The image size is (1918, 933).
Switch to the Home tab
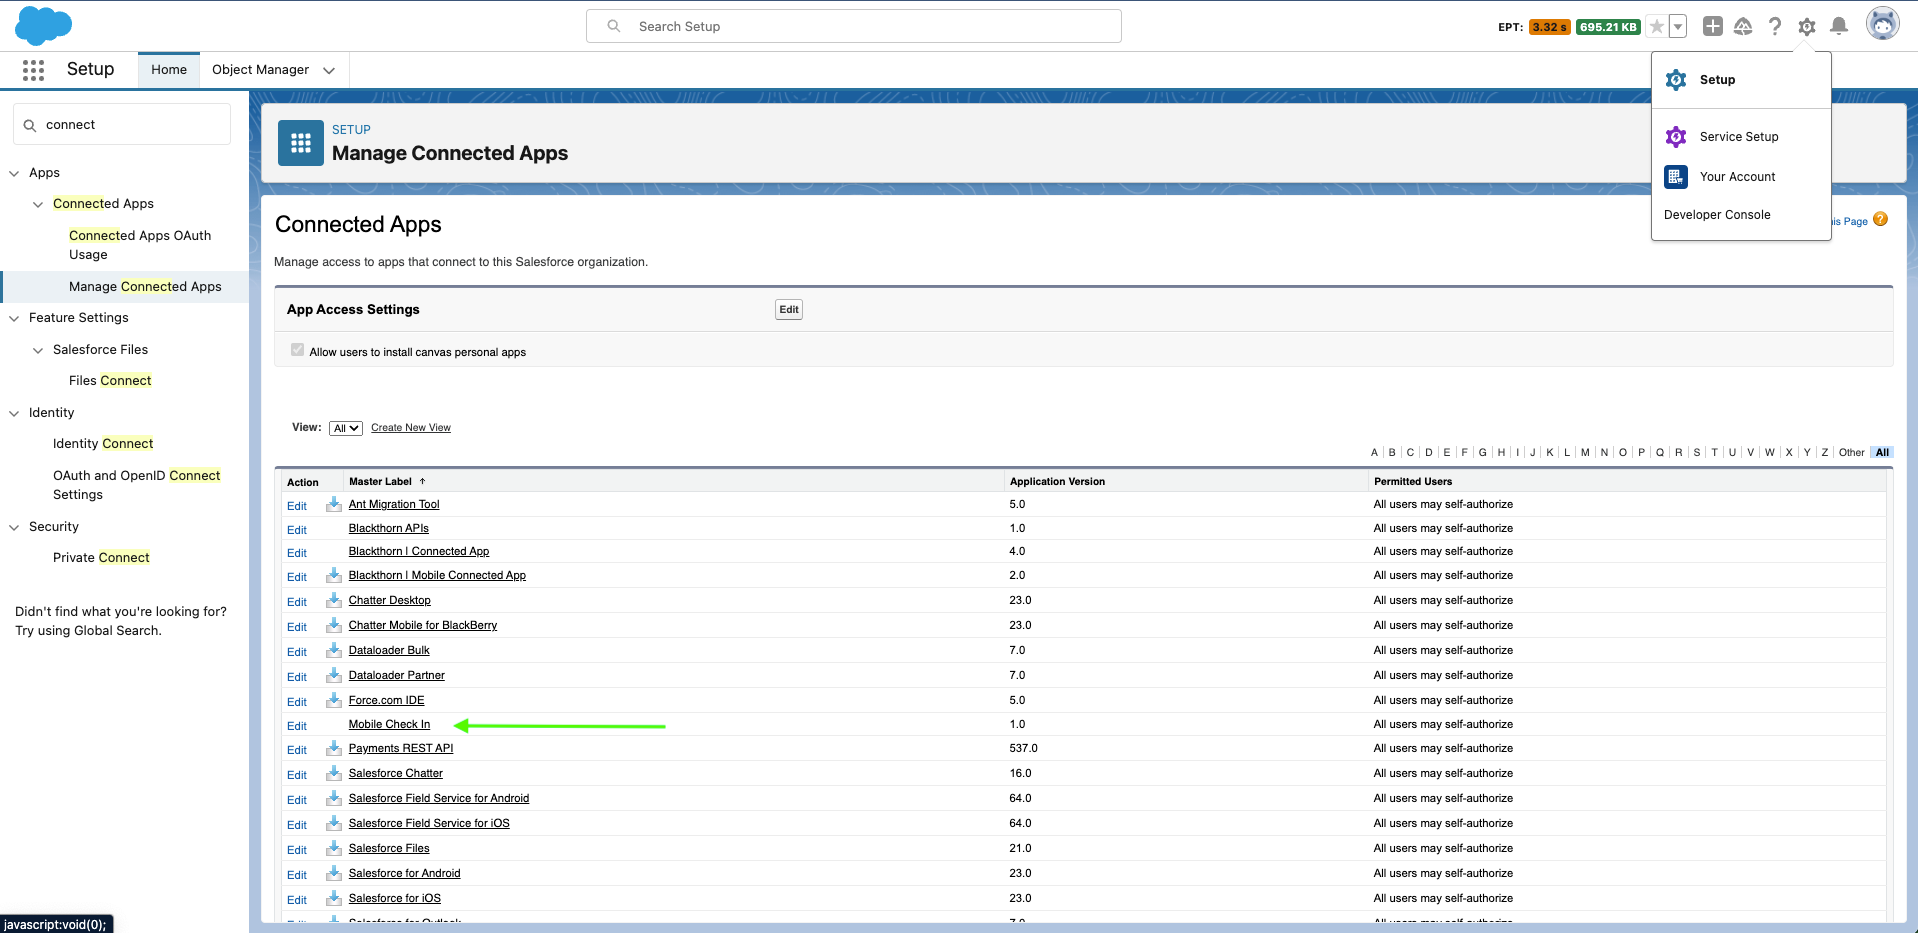pos(169,70)
